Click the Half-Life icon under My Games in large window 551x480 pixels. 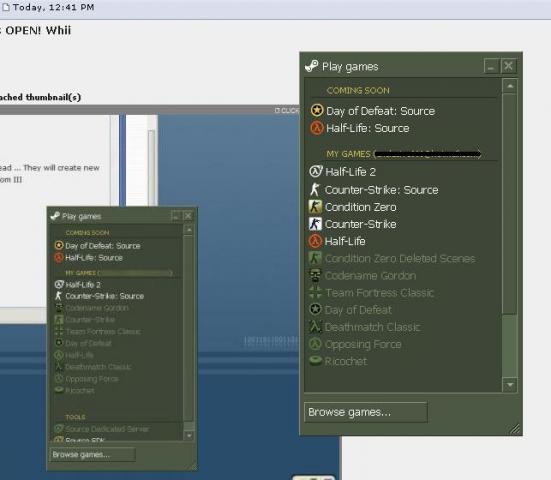tap(315, 241)
